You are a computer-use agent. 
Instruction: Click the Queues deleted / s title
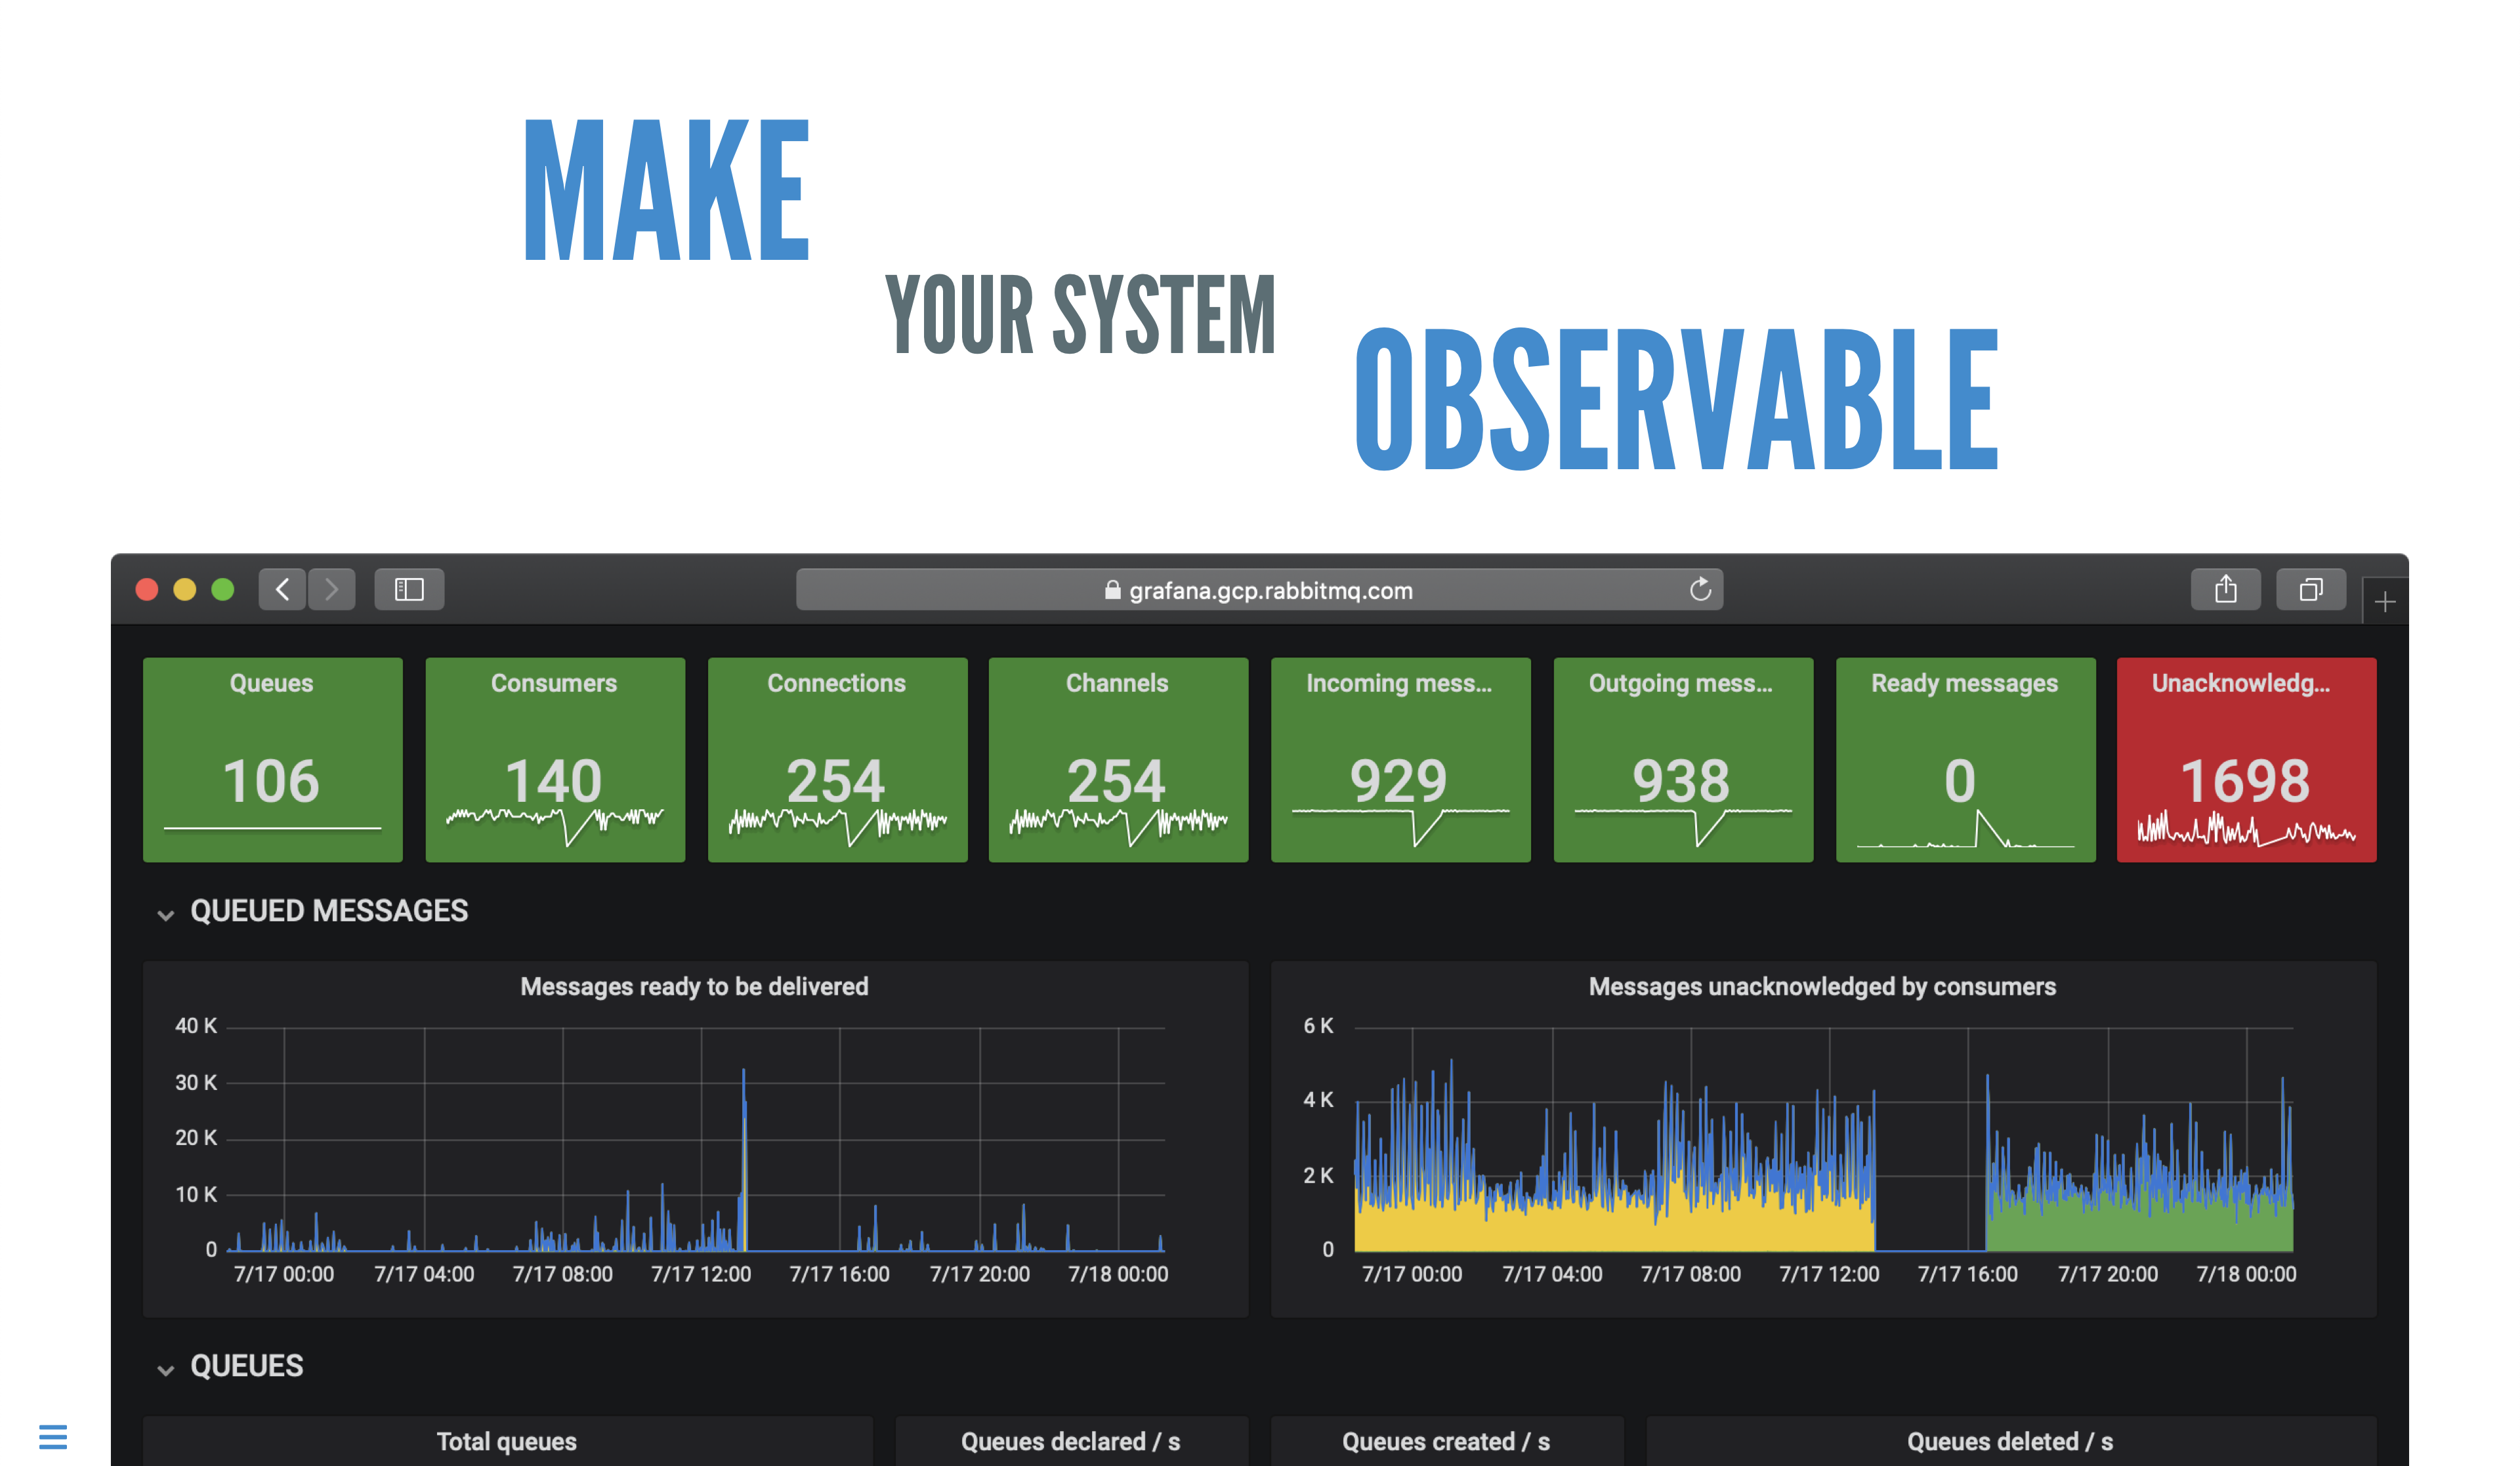pyautogui.click(x=2010, y=1441)
